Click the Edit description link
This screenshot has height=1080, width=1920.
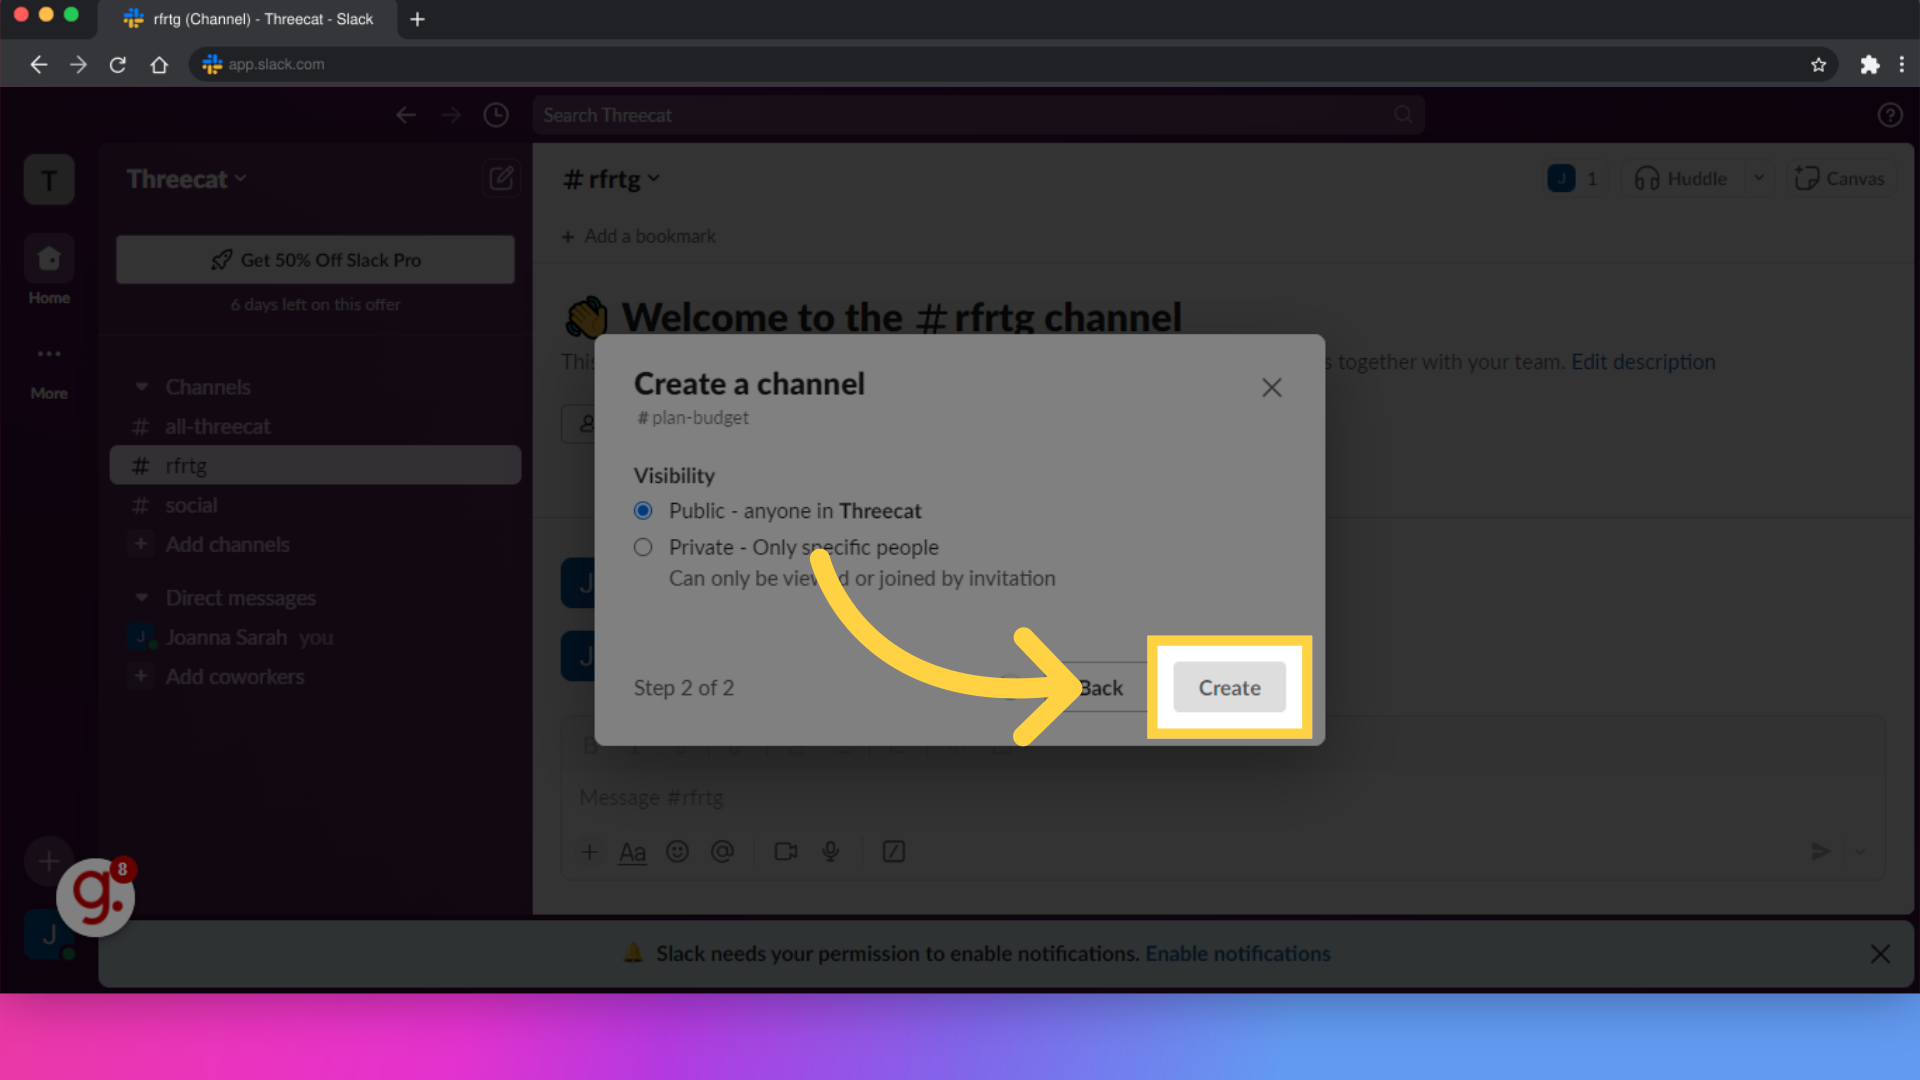1643,362
